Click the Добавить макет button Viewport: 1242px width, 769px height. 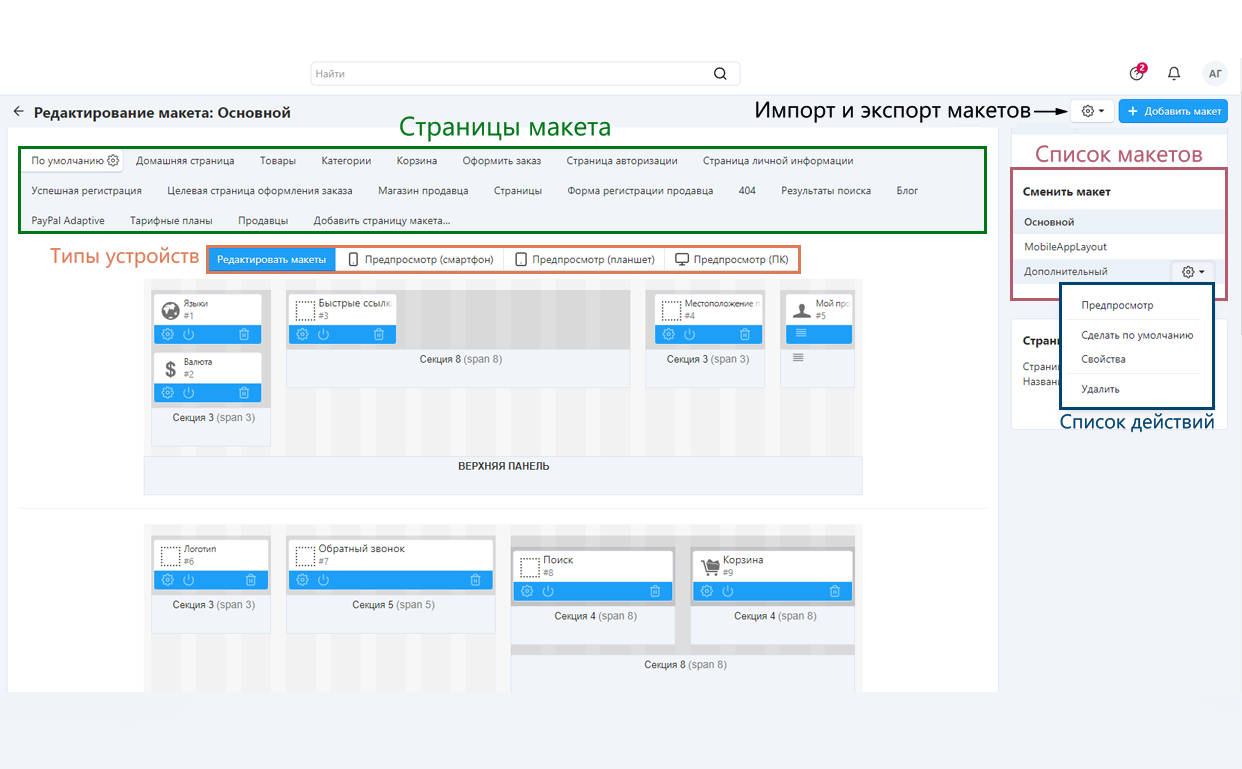click(1173, 111)
